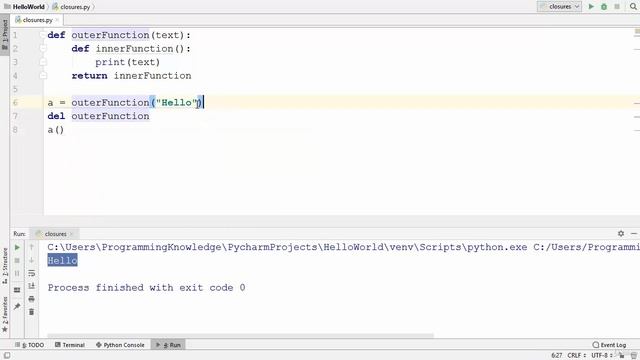Click HelloWorld breadcrumb in navigation bar
The height and width of the screenshot is (360, 640).
coord(24,7)
